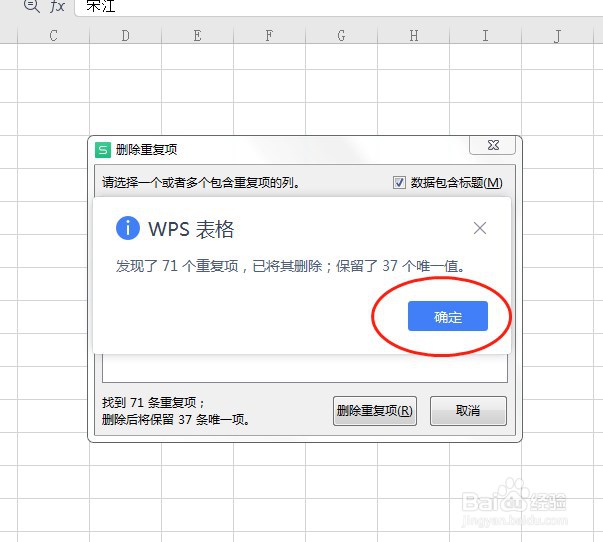
Task: Click the 确定 button in WPS dialog
Action: pos(448,316)
